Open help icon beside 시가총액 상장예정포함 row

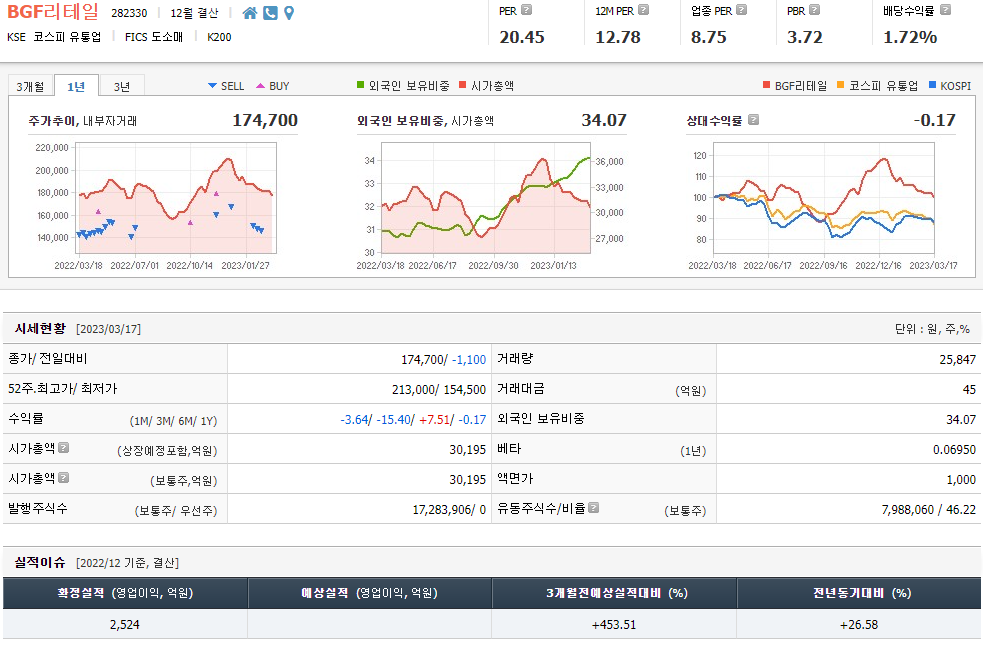point(63,448)
